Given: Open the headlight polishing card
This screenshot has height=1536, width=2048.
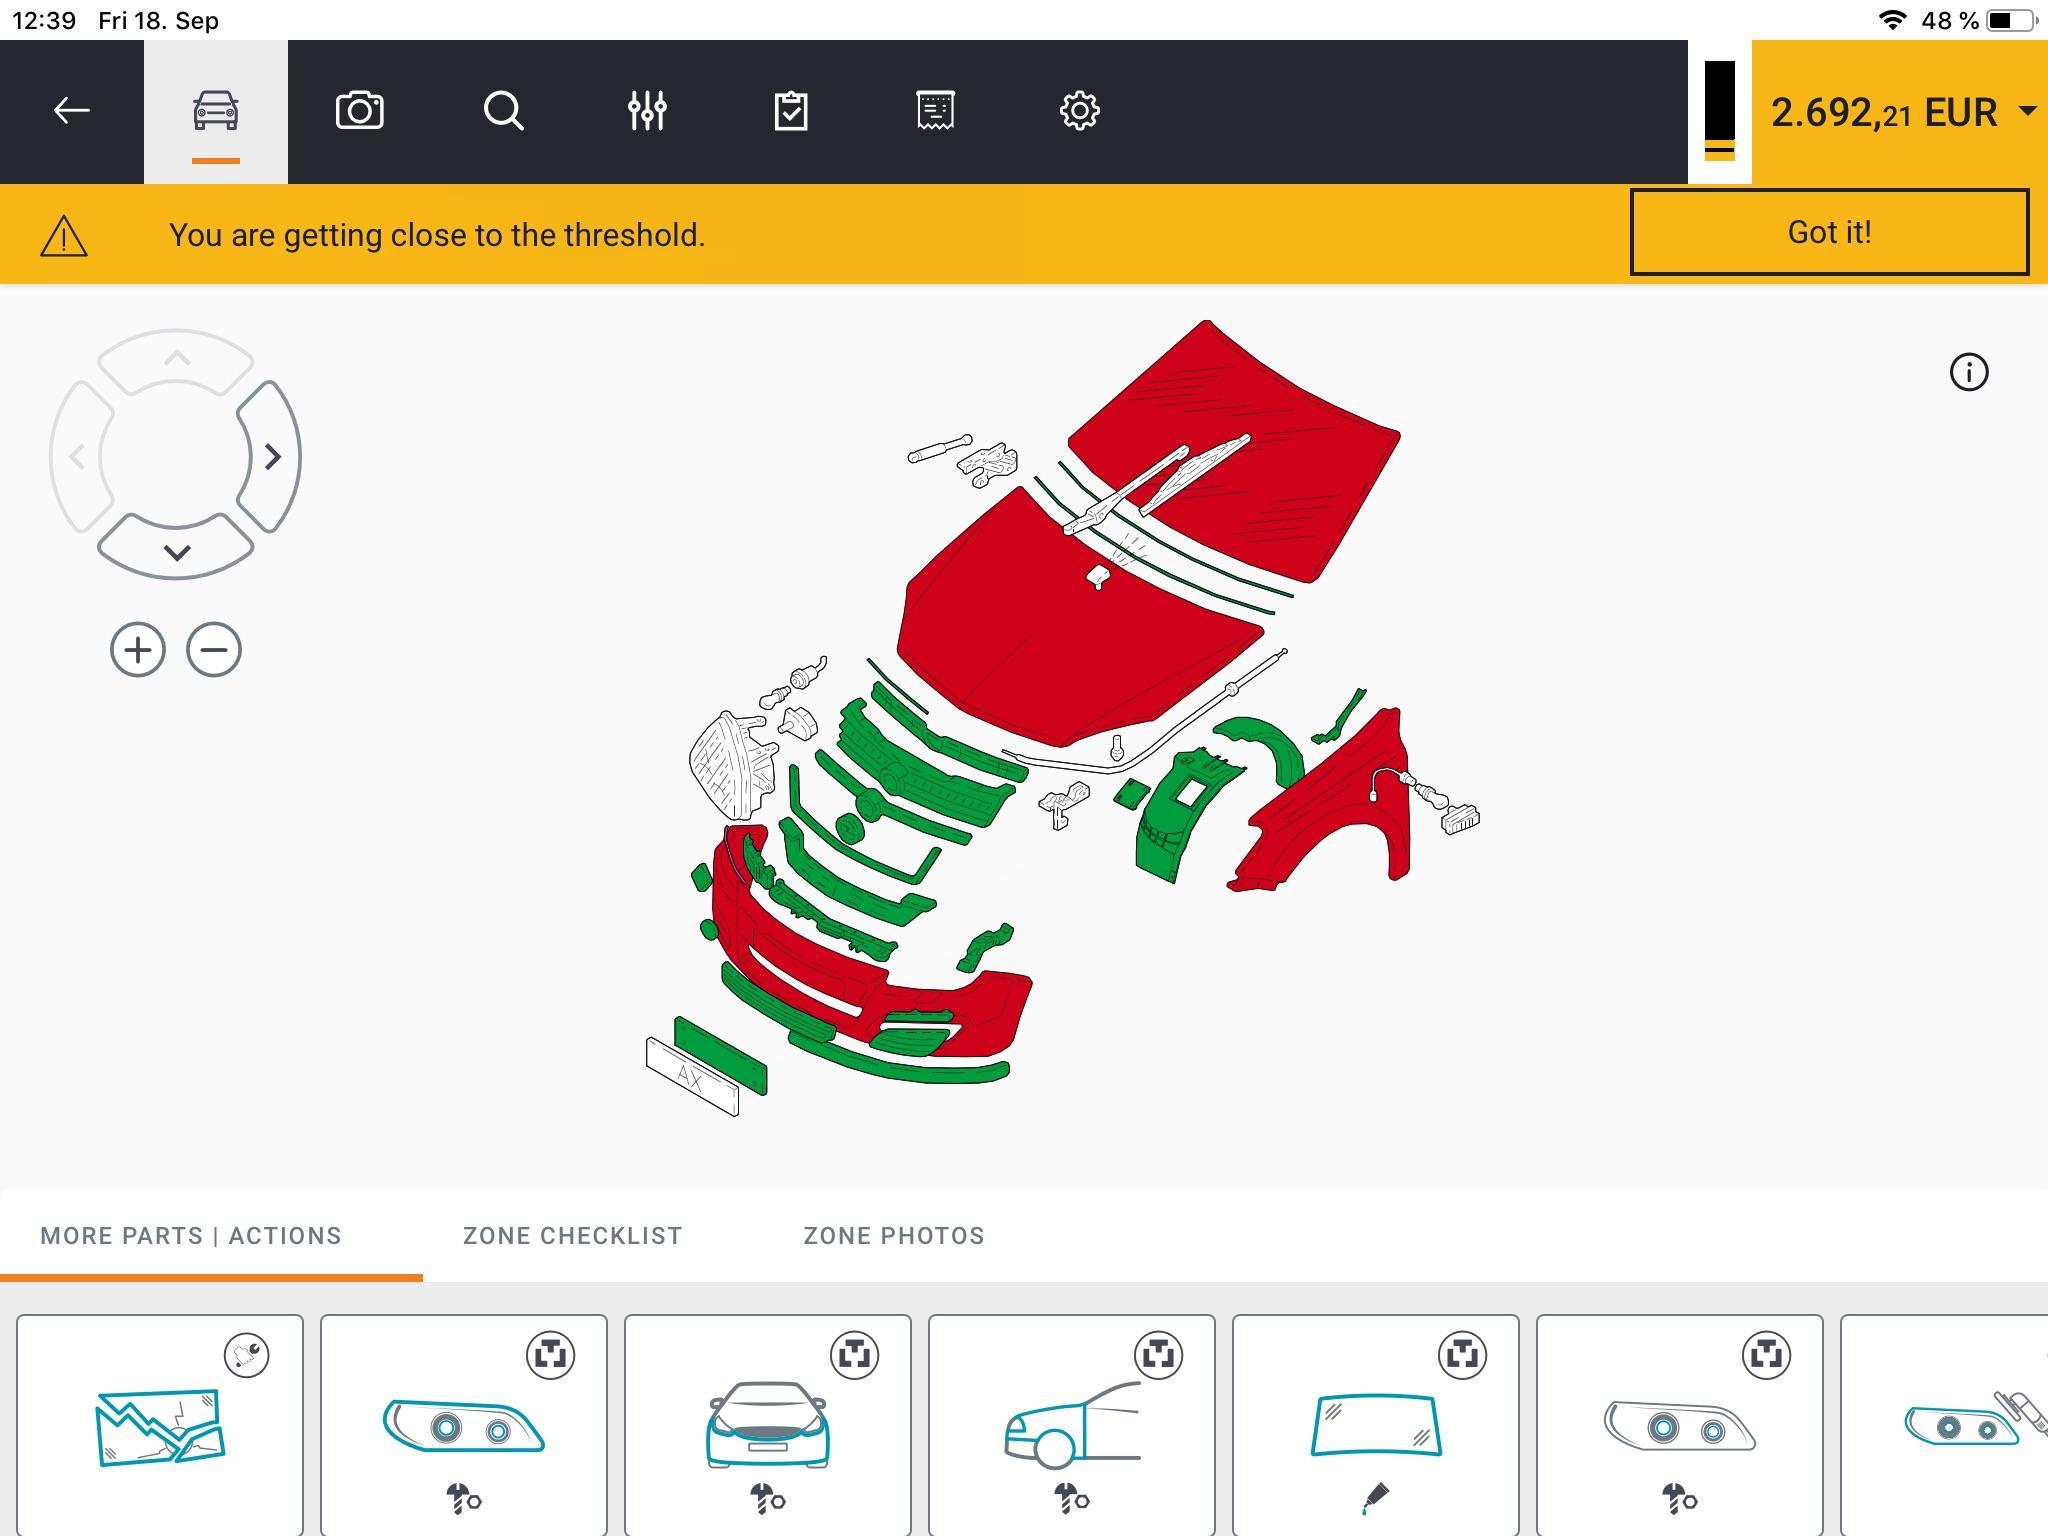Looking at the screenshot, I should (x=1945, y=1425).
